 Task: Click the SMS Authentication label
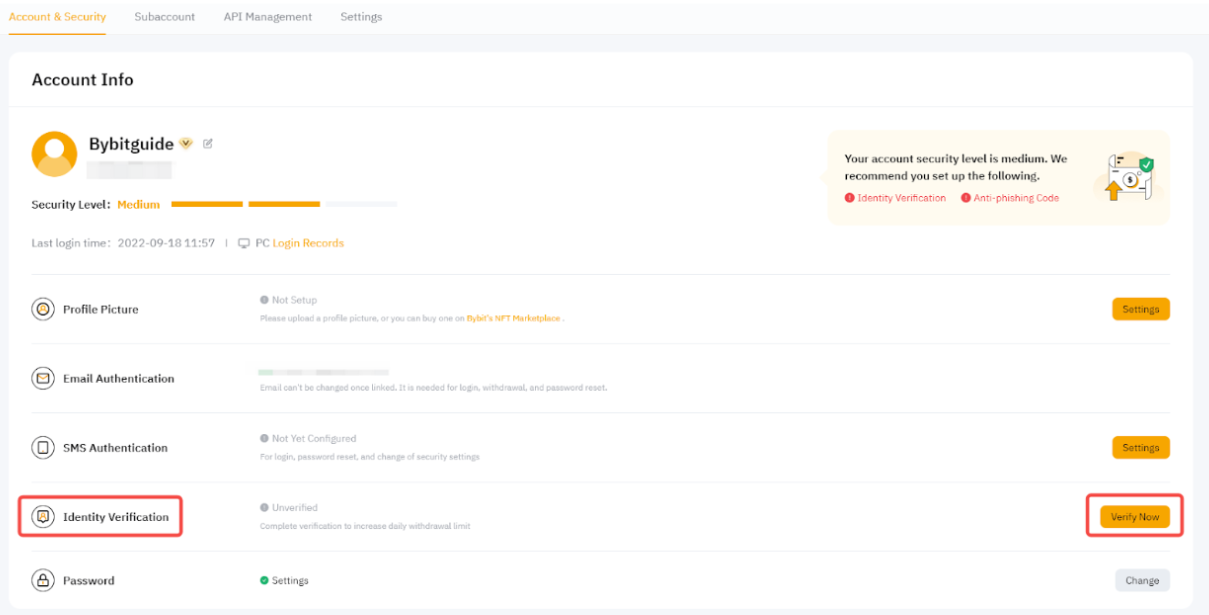(116, 448)
